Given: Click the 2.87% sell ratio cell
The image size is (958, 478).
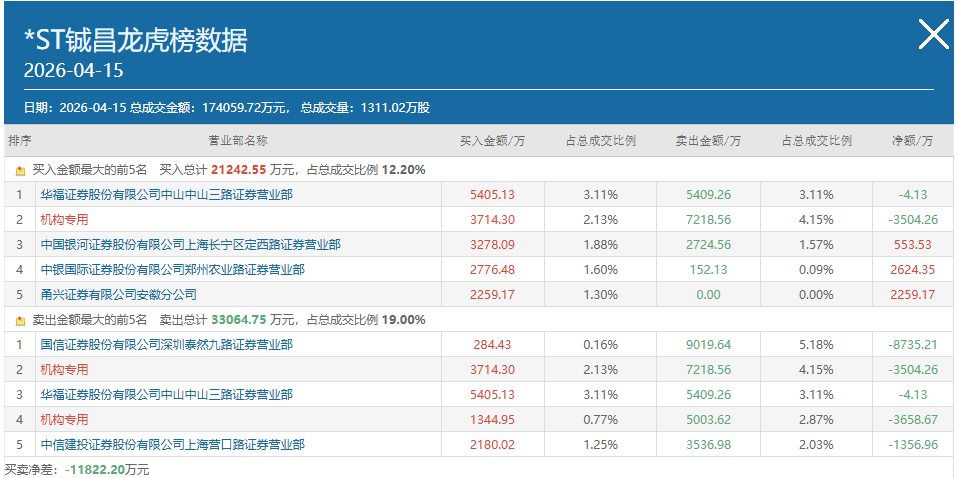Looking at the screenshot, I should click(x=816, y=420).
